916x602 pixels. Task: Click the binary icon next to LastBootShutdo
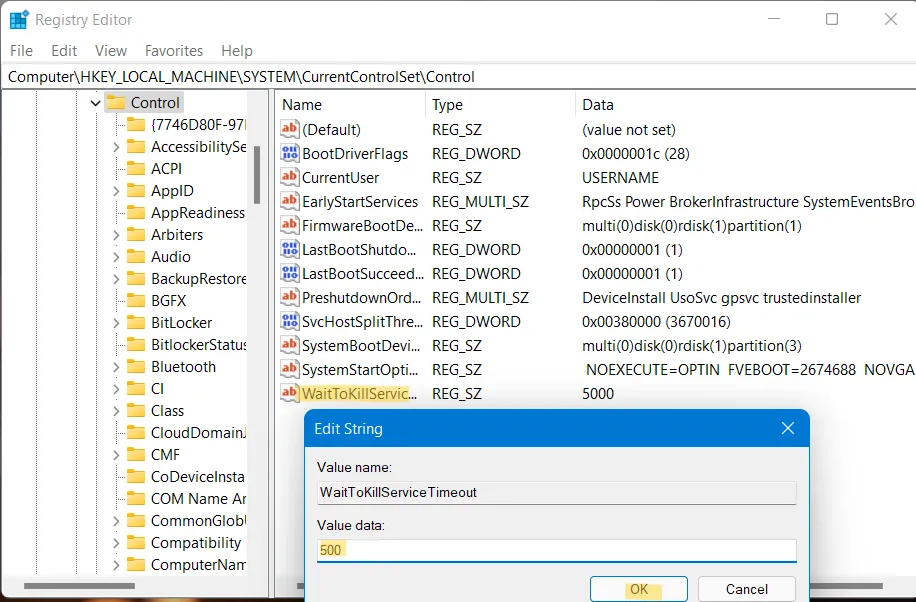290,249
